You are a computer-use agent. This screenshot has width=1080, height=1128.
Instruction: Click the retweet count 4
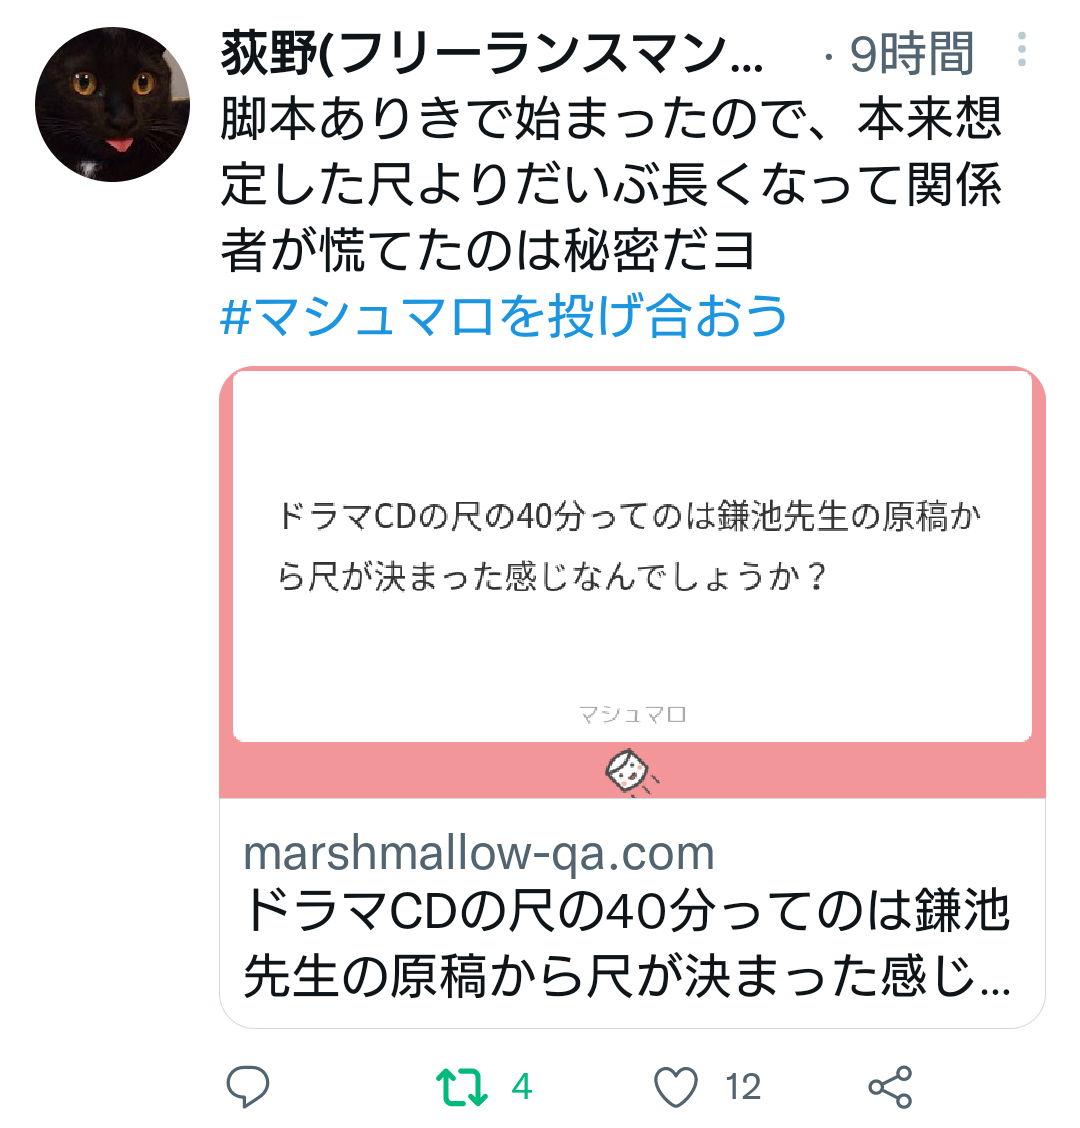[522, 1086]
